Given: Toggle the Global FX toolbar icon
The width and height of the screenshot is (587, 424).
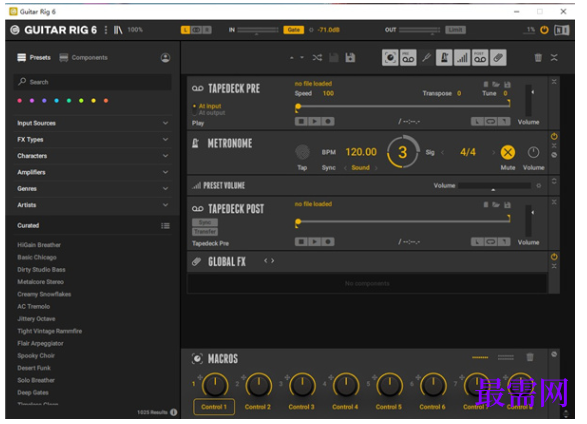Looking at the screenshot, I should (x=498, y=58).
